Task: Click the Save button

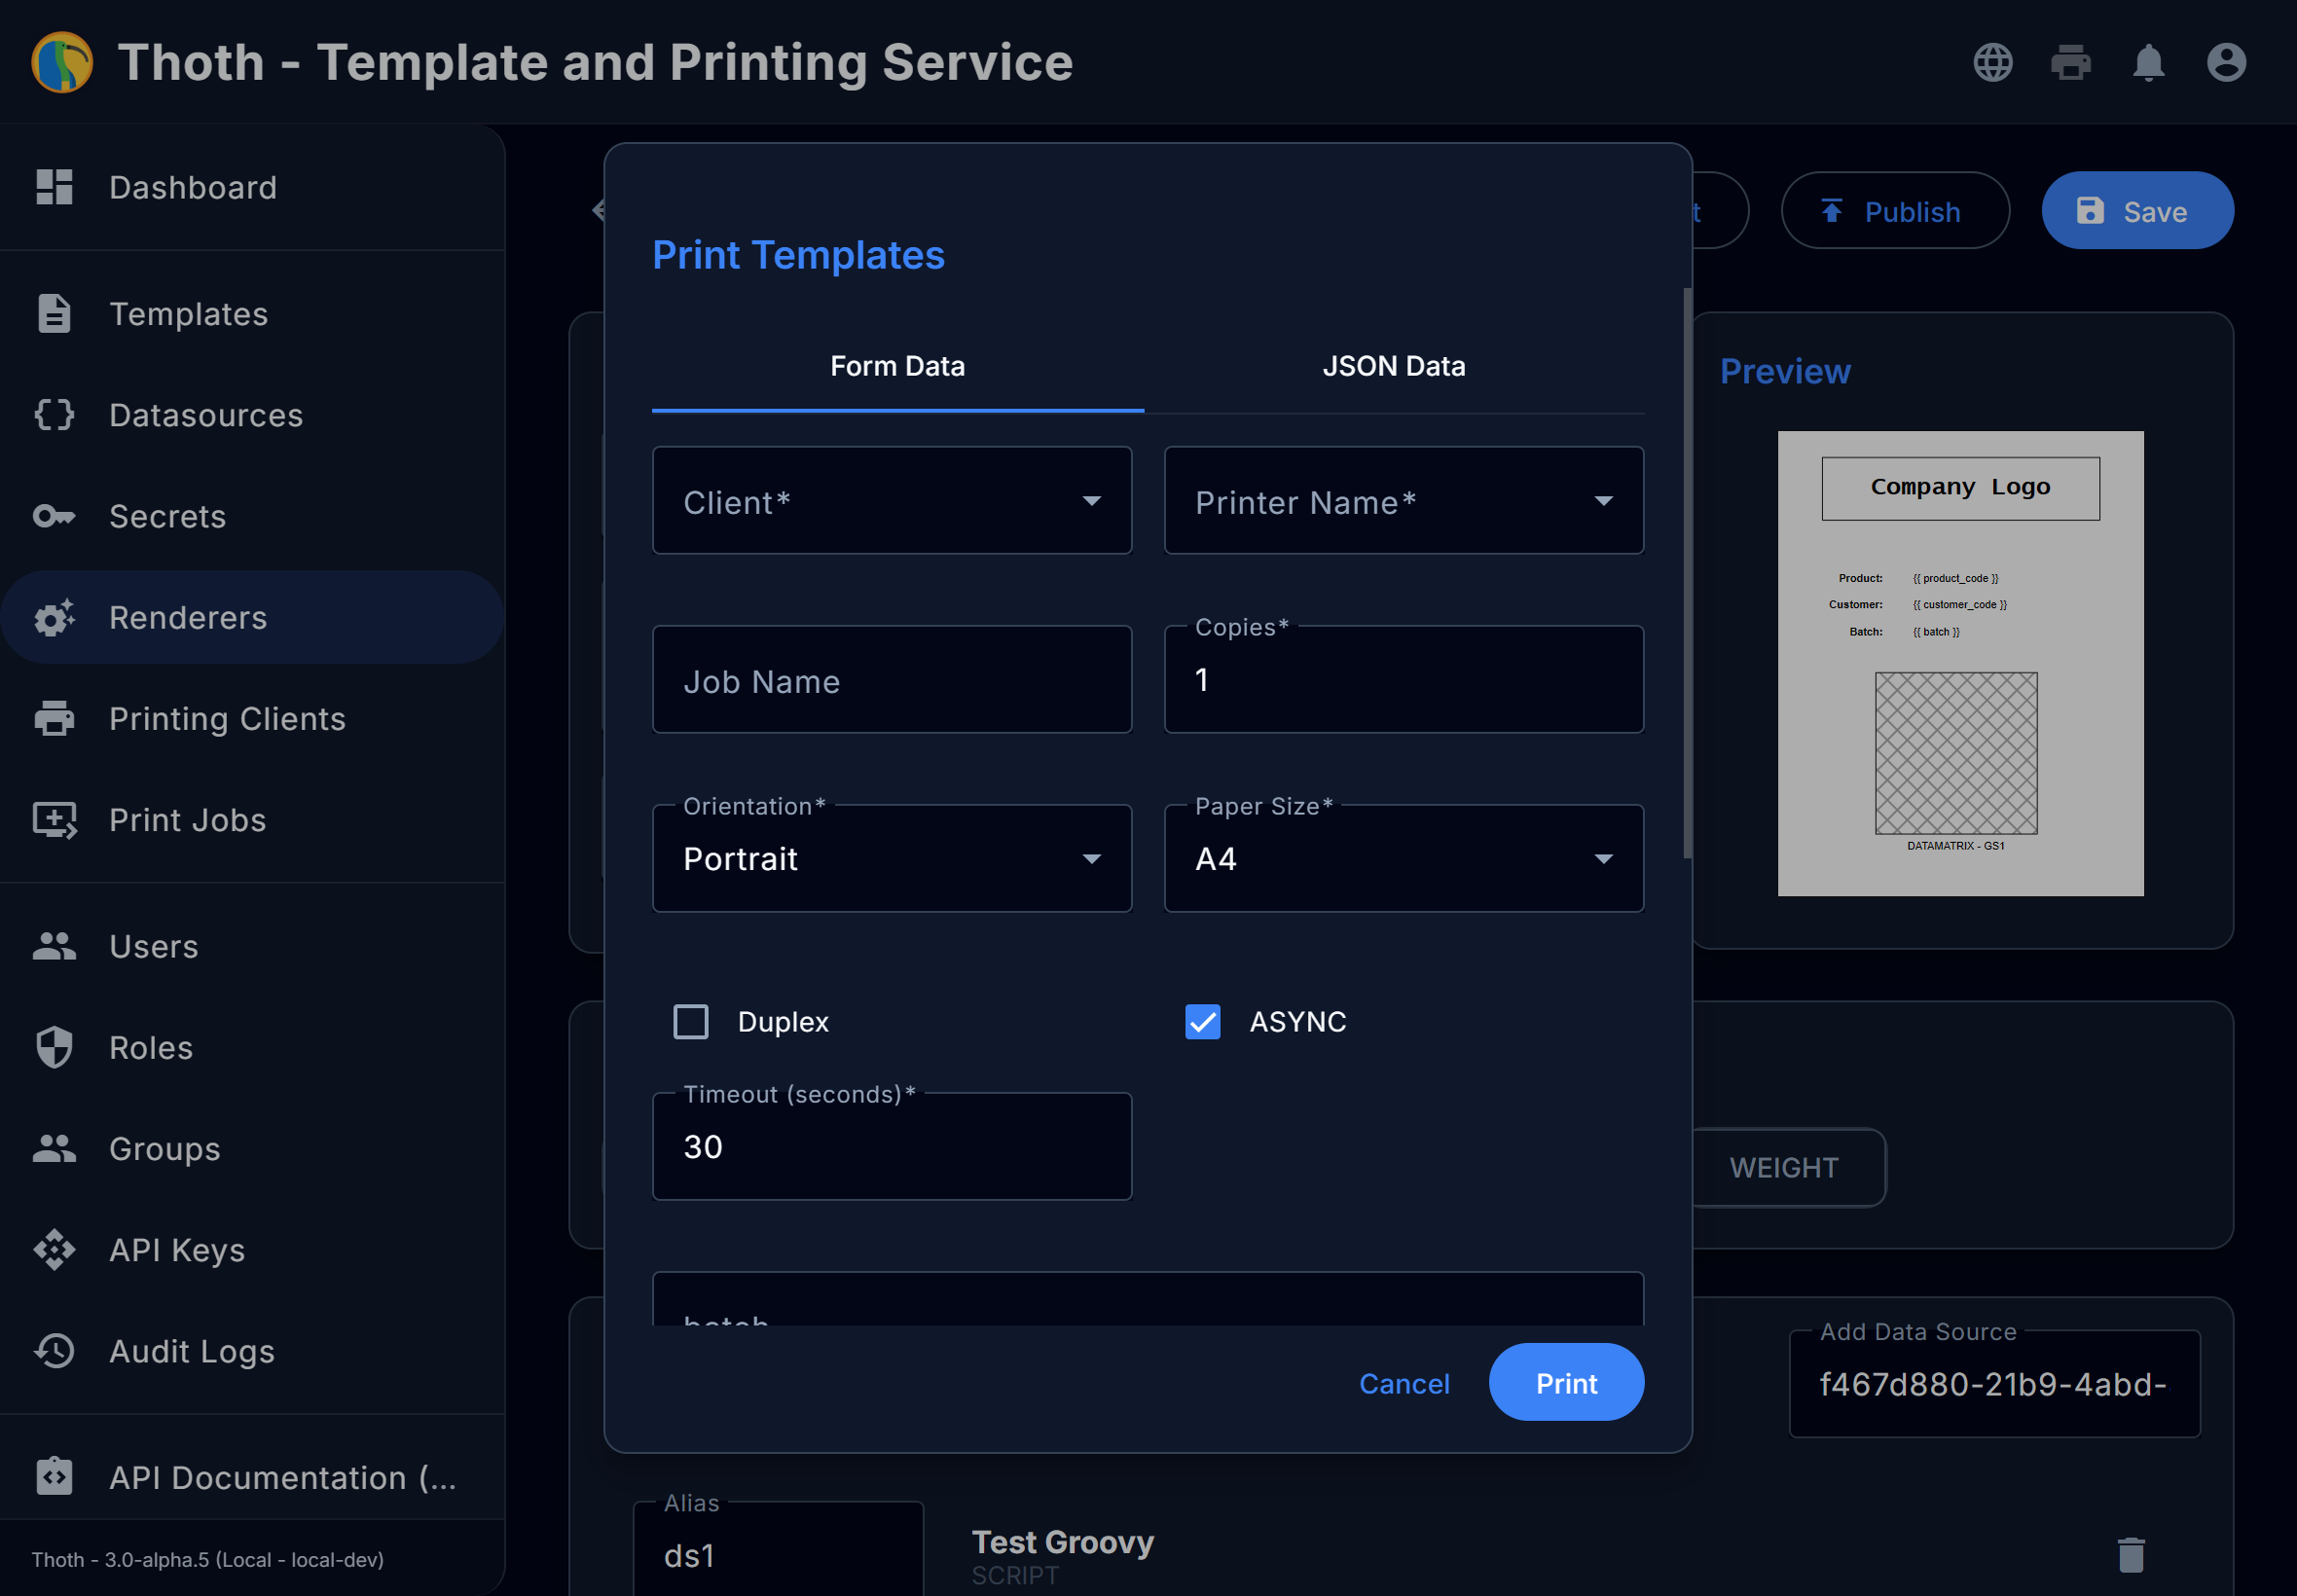Action: point(2137,211)
